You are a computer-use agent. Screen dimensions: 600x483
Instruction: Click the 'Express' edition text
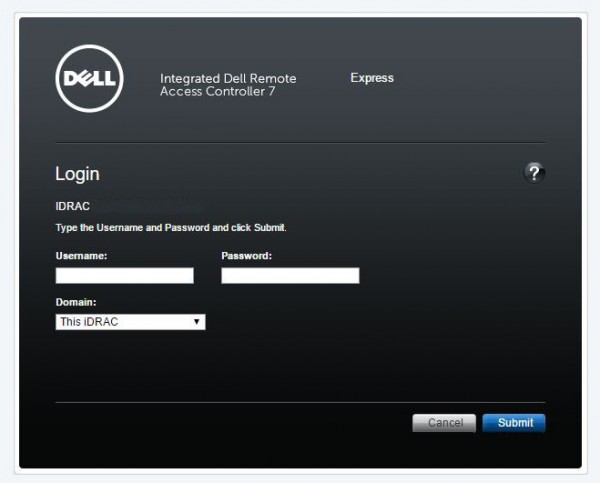pyautogui.click(x=372, y=78)
